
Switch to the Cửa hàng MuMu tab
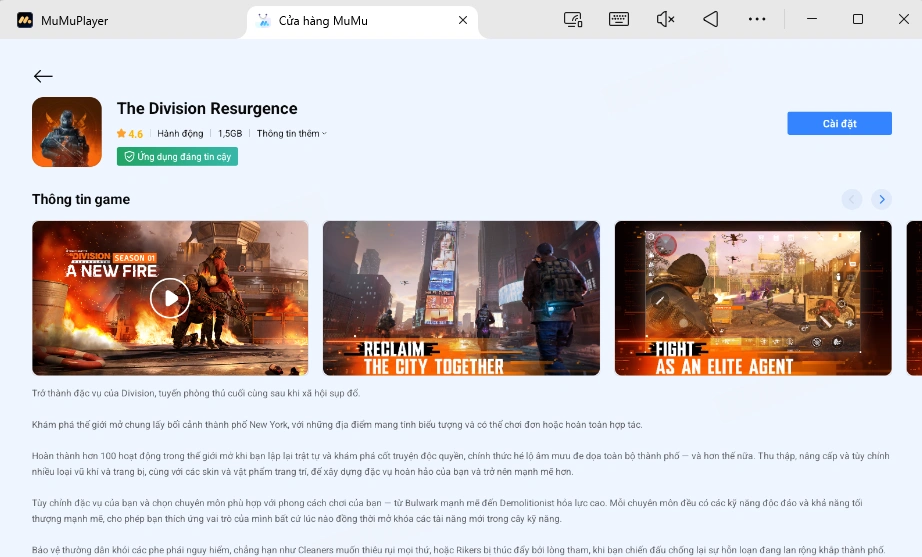click(362, 21)
